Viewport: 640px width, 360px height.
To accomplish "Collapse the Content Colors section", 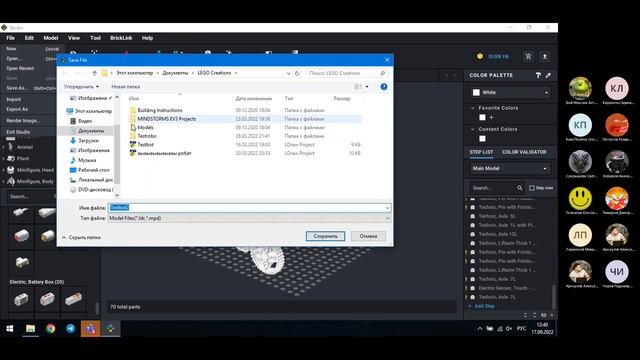I will pos(473,129).
